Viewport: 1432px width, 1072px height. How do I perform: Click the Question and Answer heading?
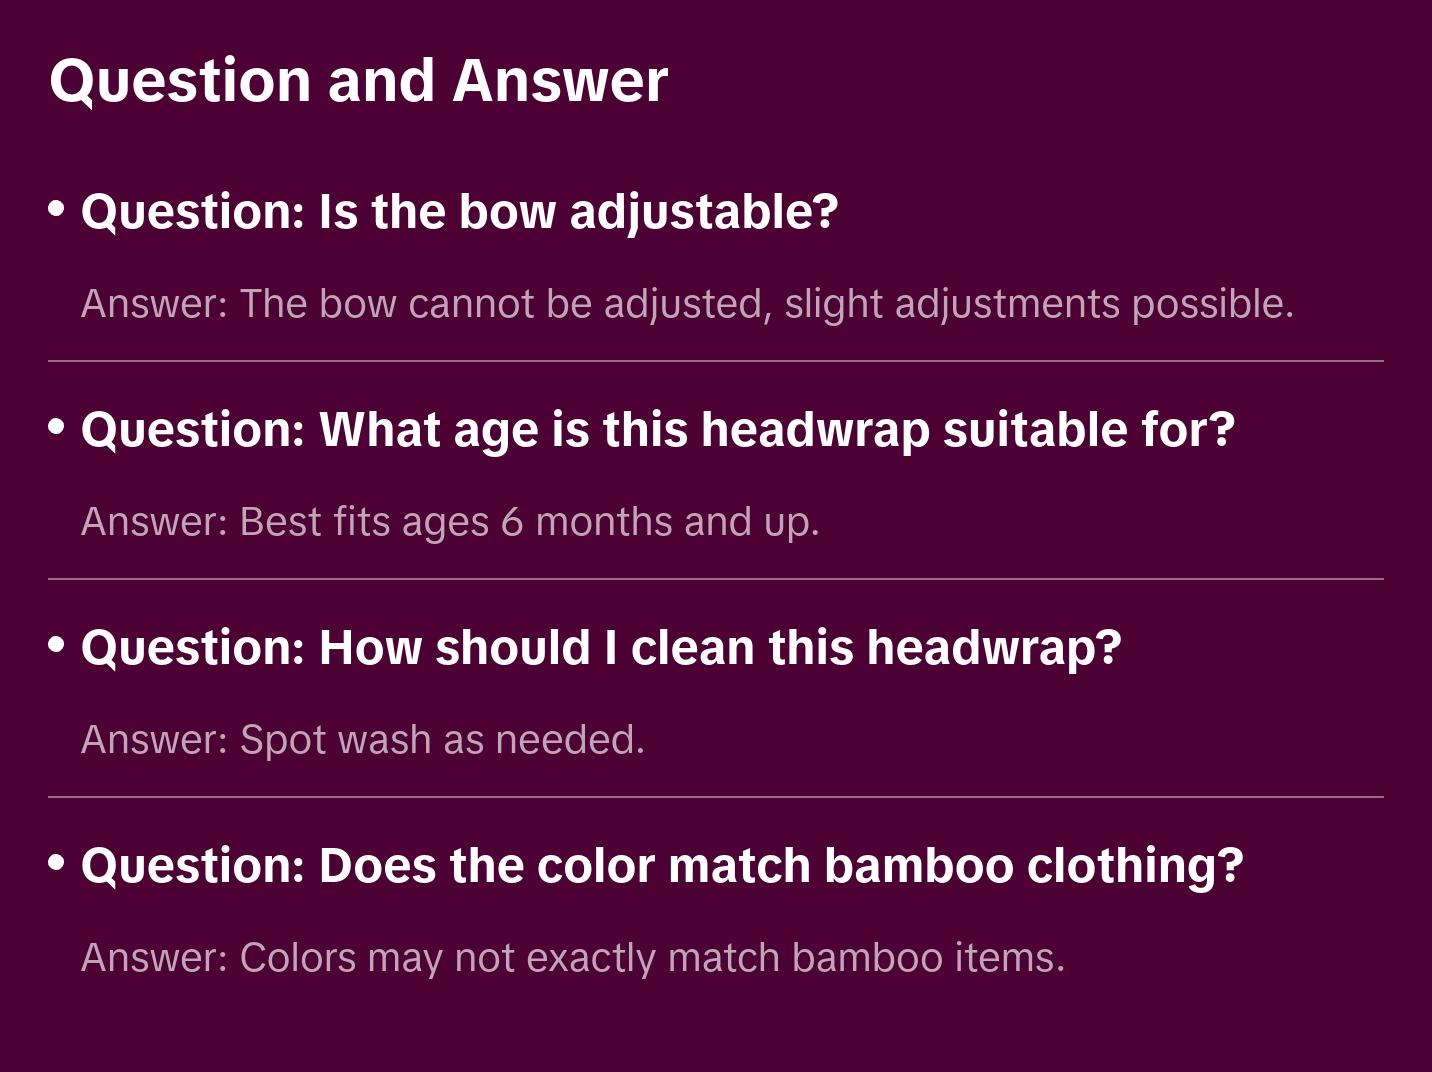pos(358,81)
